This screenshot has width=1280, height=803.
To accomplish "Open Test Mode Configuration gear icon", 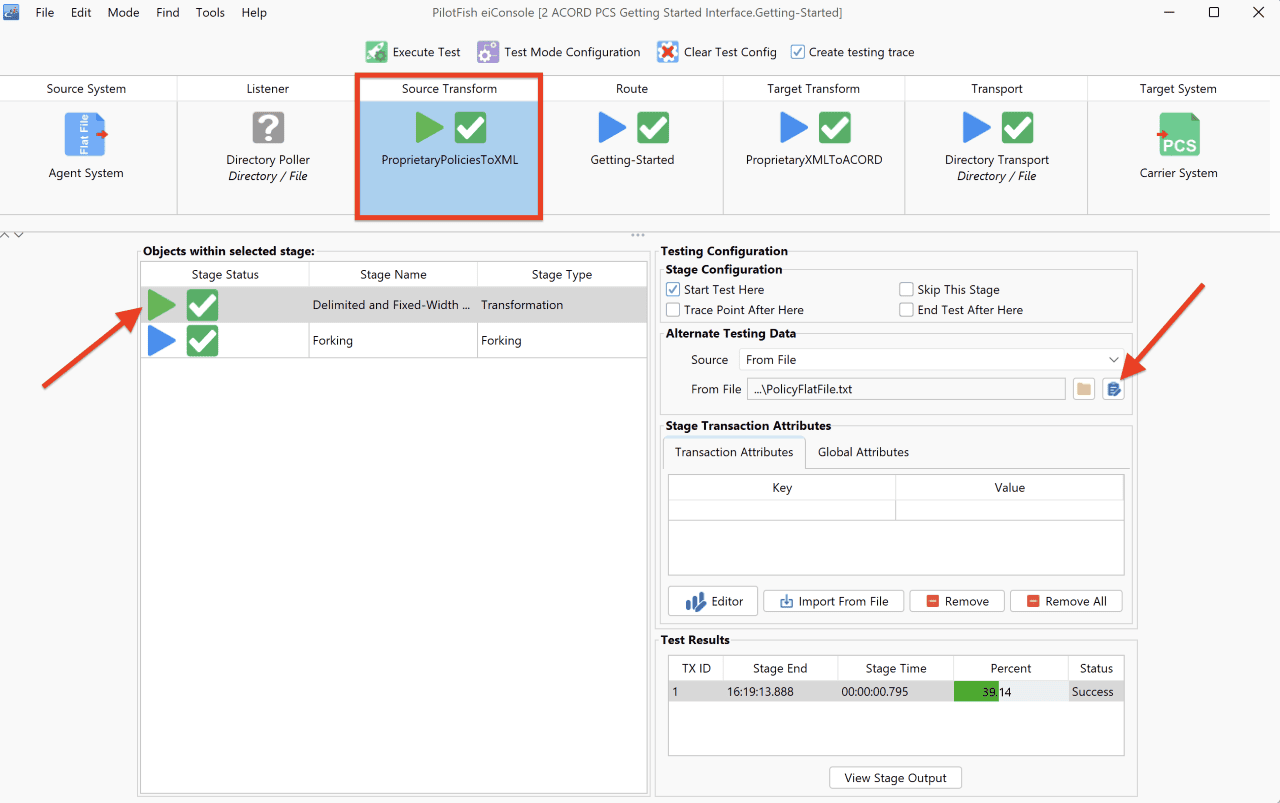I will [488, 52].
